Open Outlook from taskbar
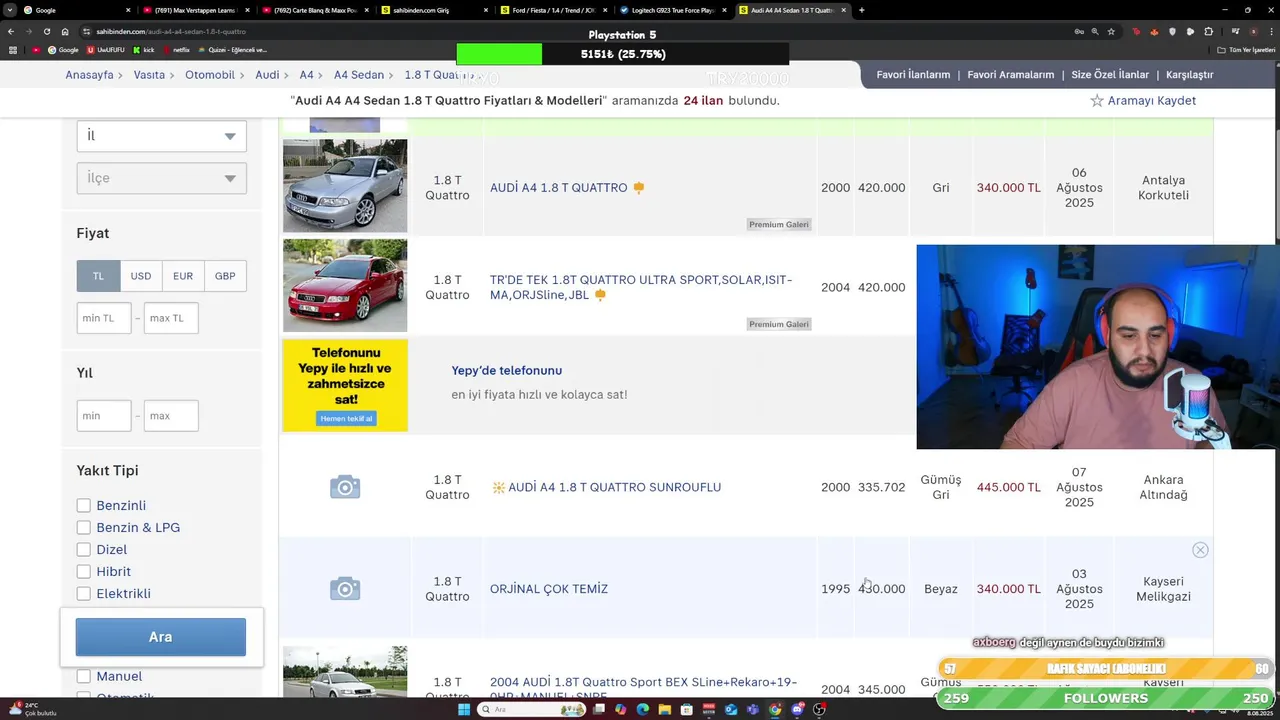Viewport: 1280px width, 720px height. tap(731, 709)
